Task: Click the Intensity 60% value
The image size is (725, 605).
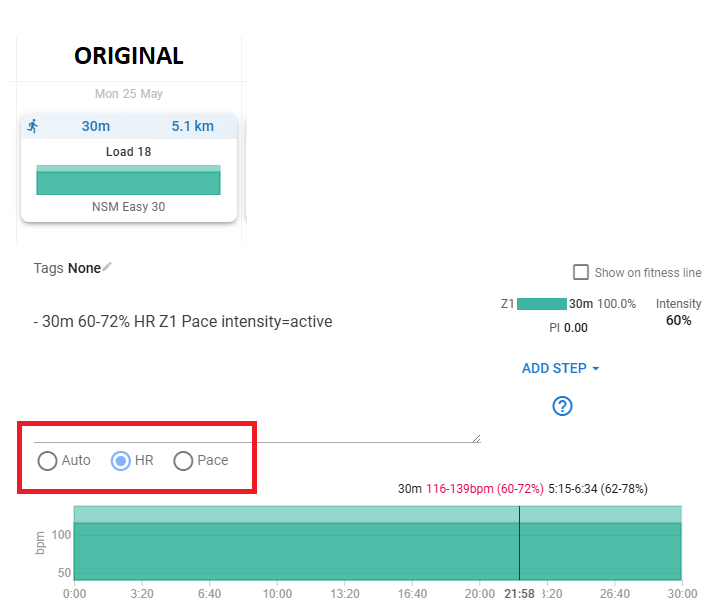Action: point(678,320)
